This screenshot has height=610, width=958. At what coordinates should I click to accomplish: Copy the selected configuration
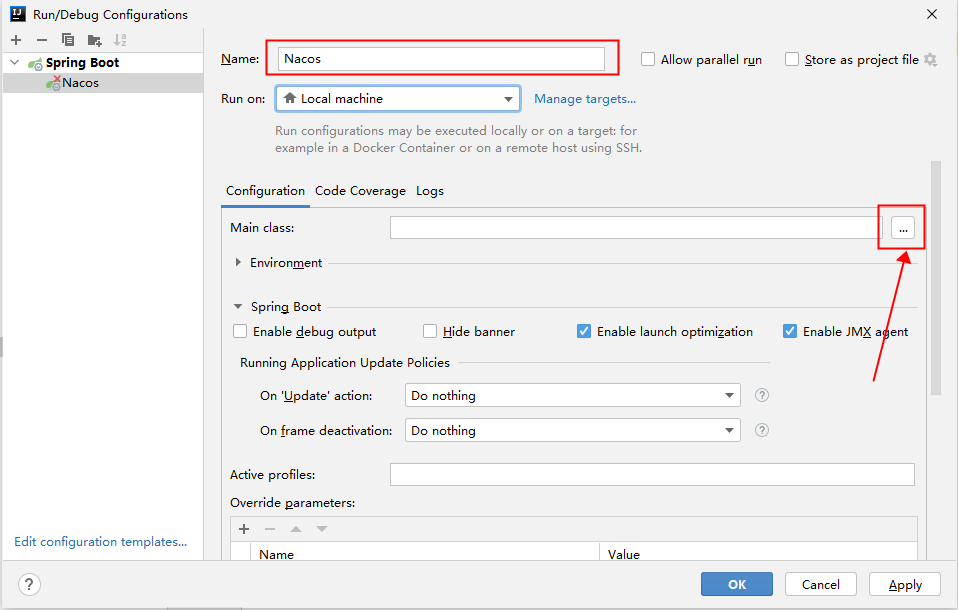68,40
